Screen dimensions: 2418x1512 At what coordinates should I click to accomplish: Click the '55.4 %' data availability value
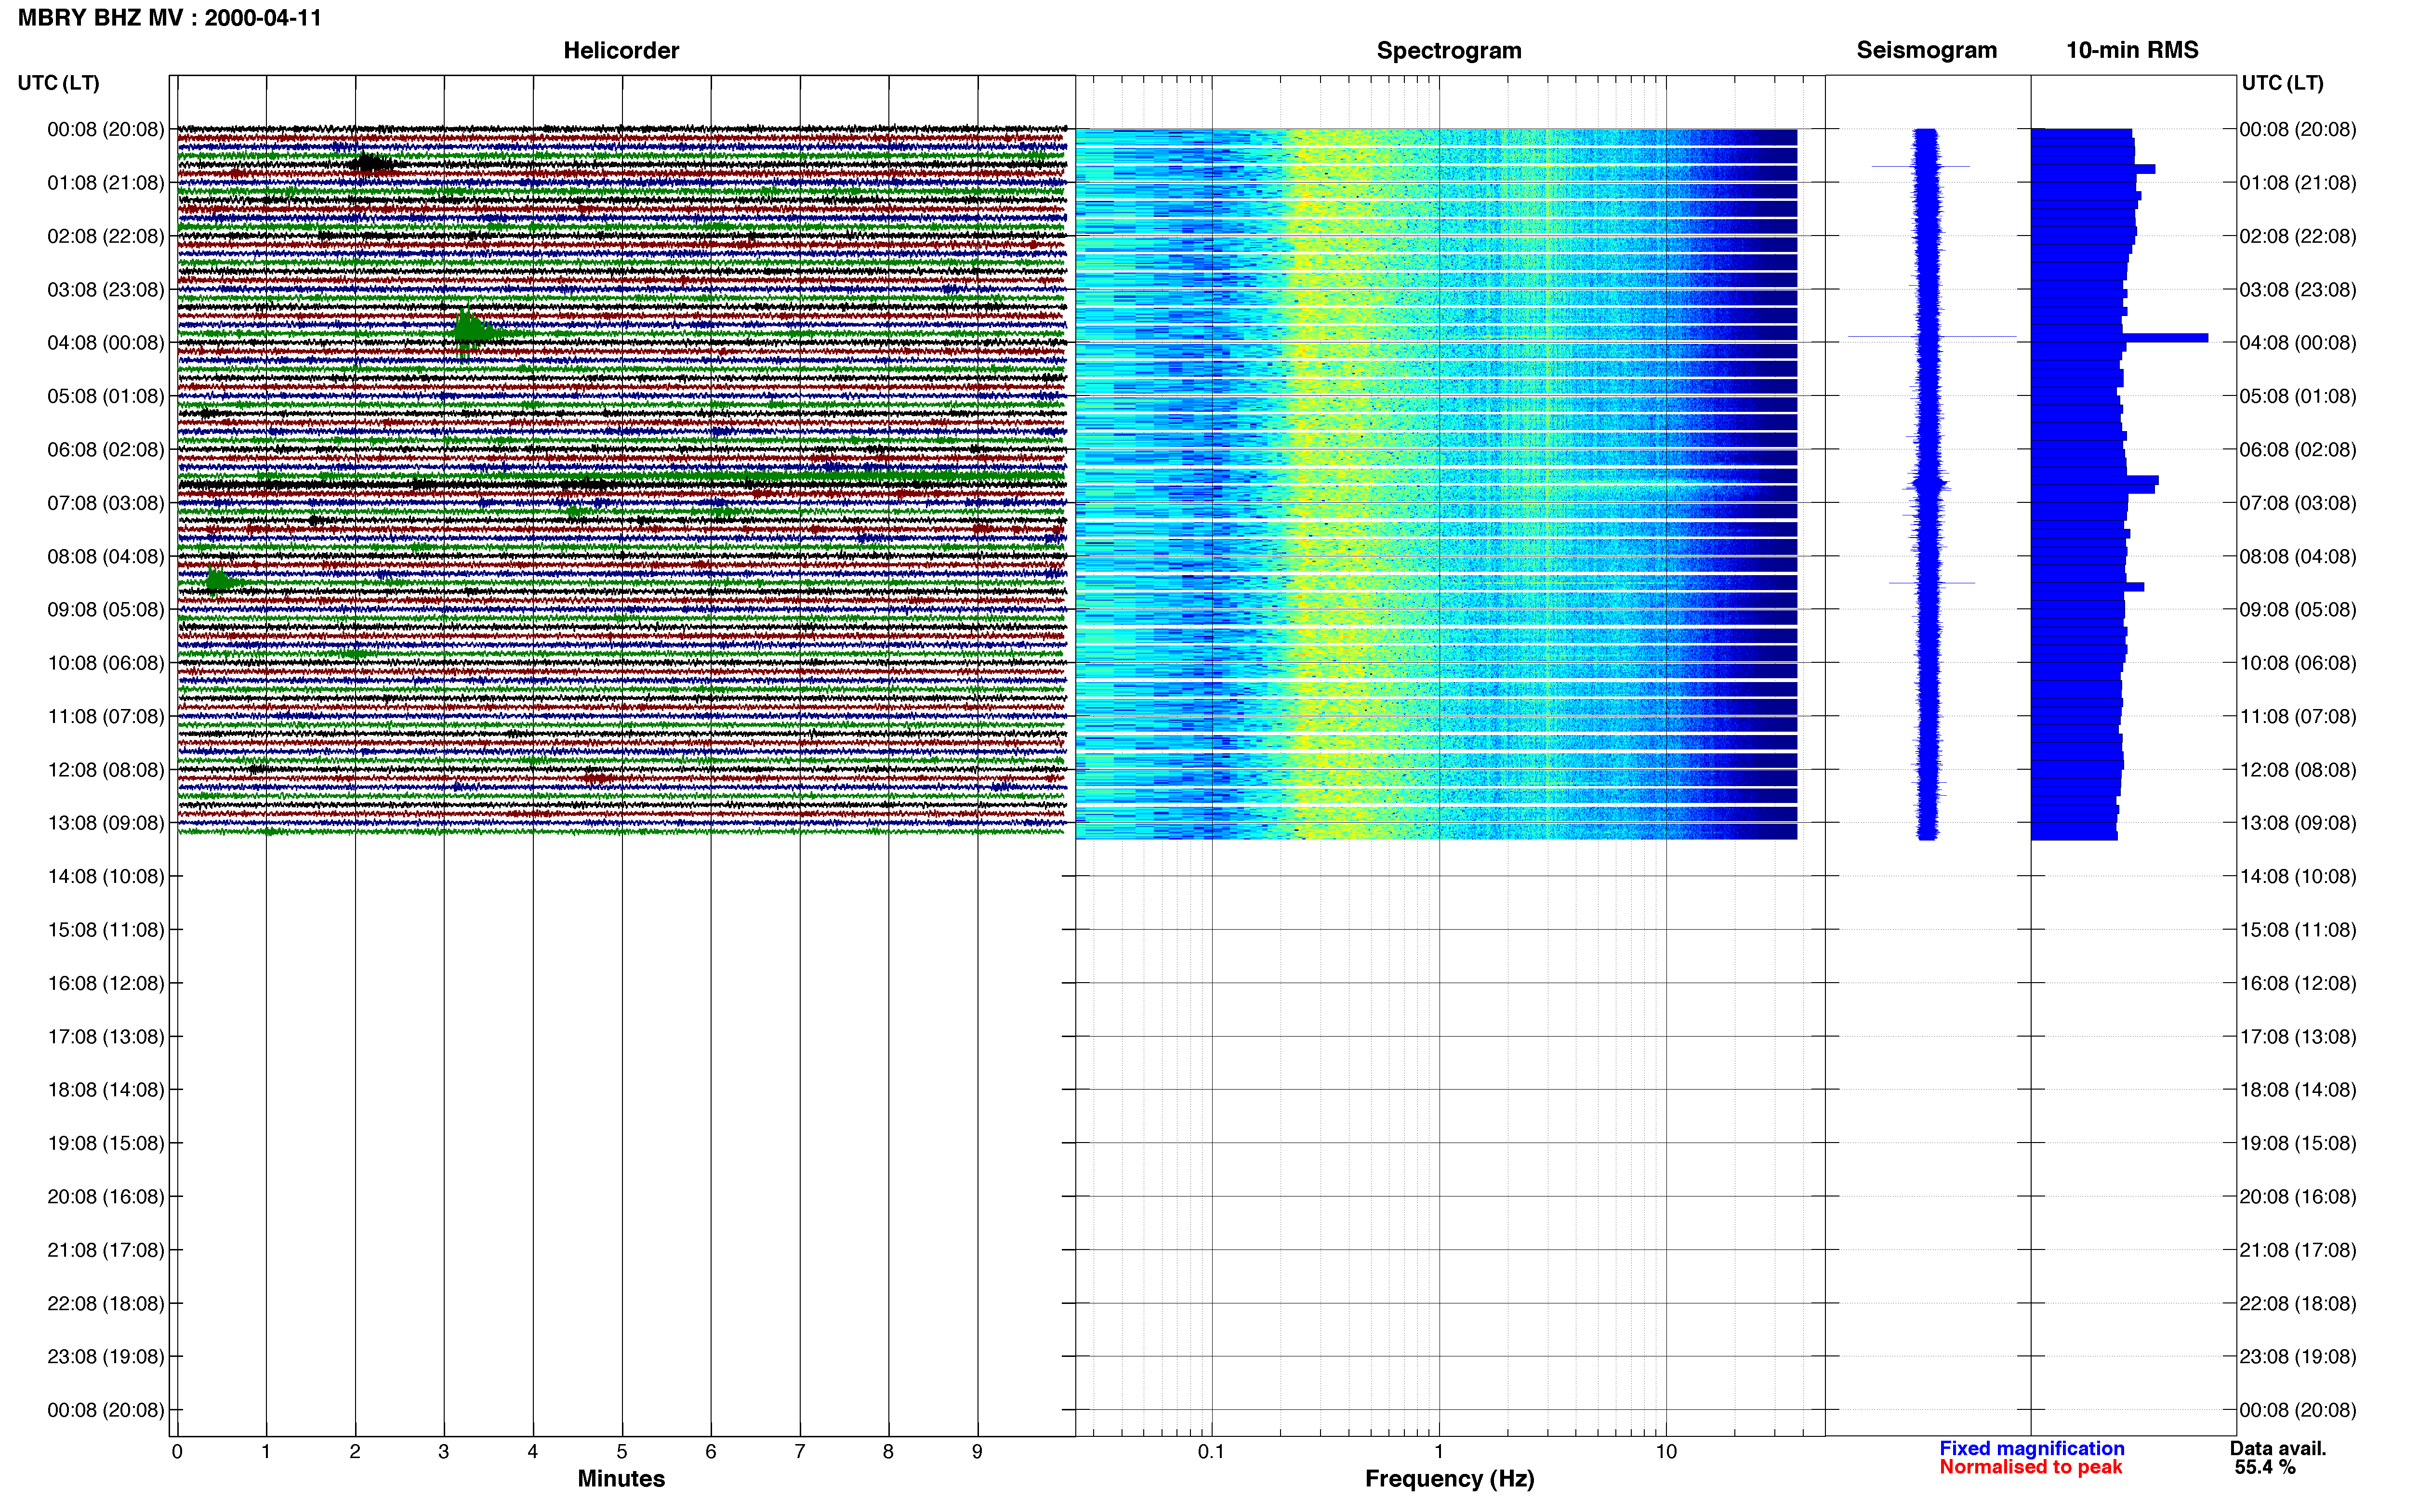coord(2265,1467)
